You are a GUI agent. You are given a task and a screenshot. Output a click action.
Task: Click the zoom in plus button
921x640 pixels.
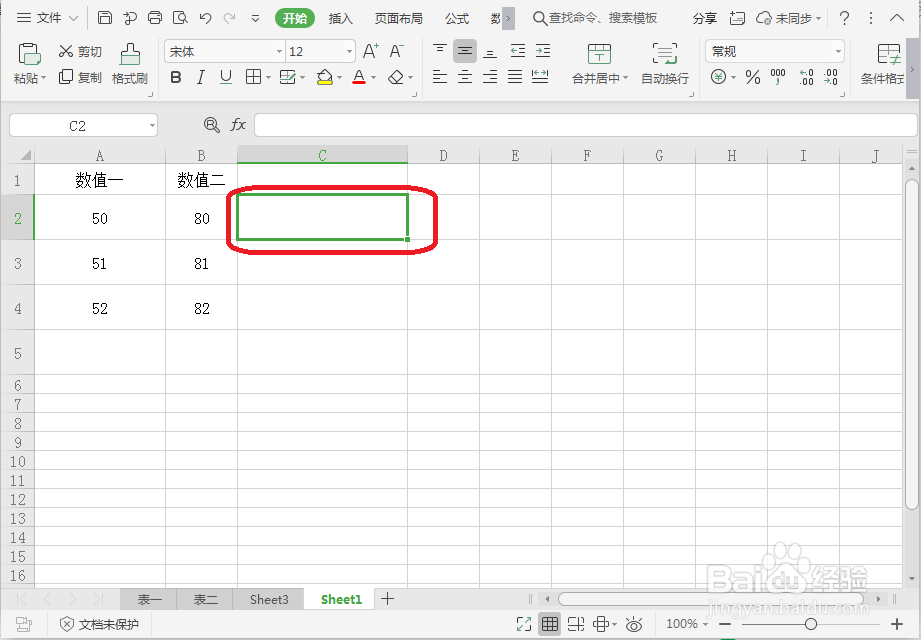tap(897, 624)
